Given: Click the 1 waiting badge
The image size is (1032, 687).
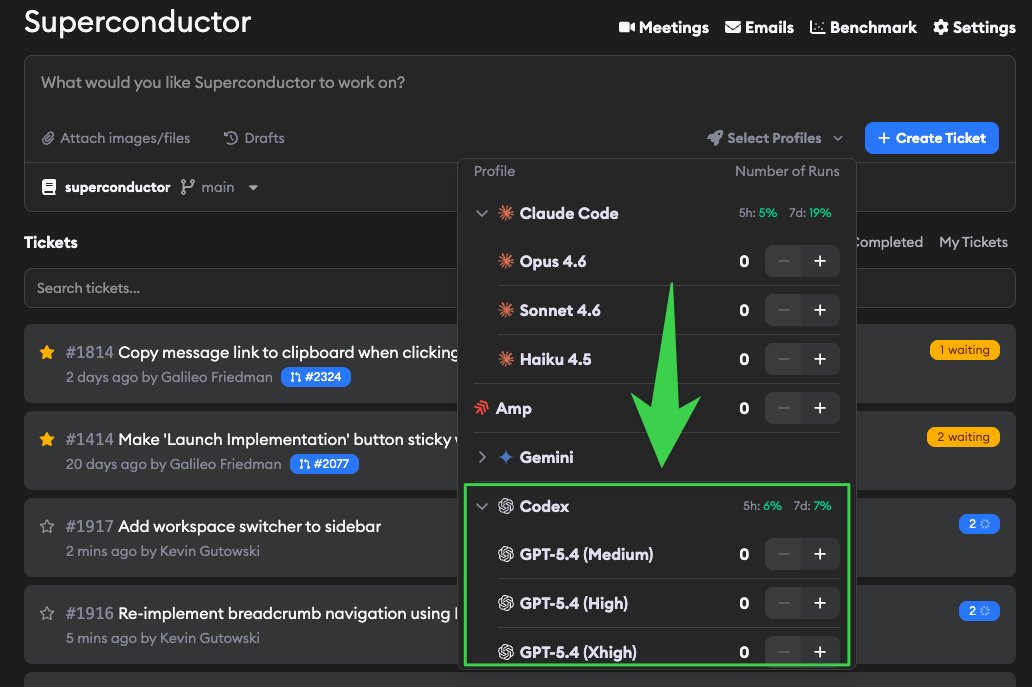Looking at the screenshot, I should pos(965,350).
